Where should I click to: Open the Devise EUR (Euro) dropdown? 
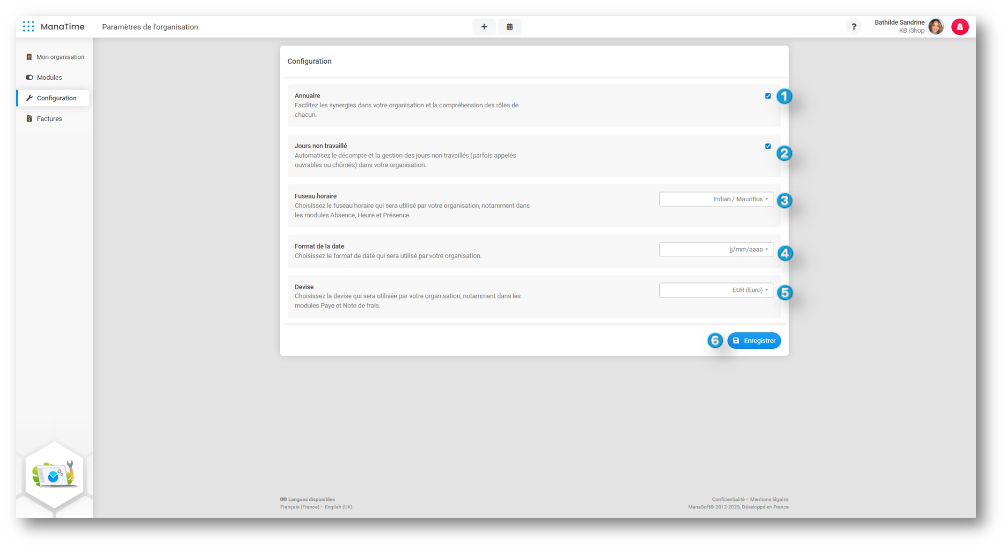(x=716, y=290)
